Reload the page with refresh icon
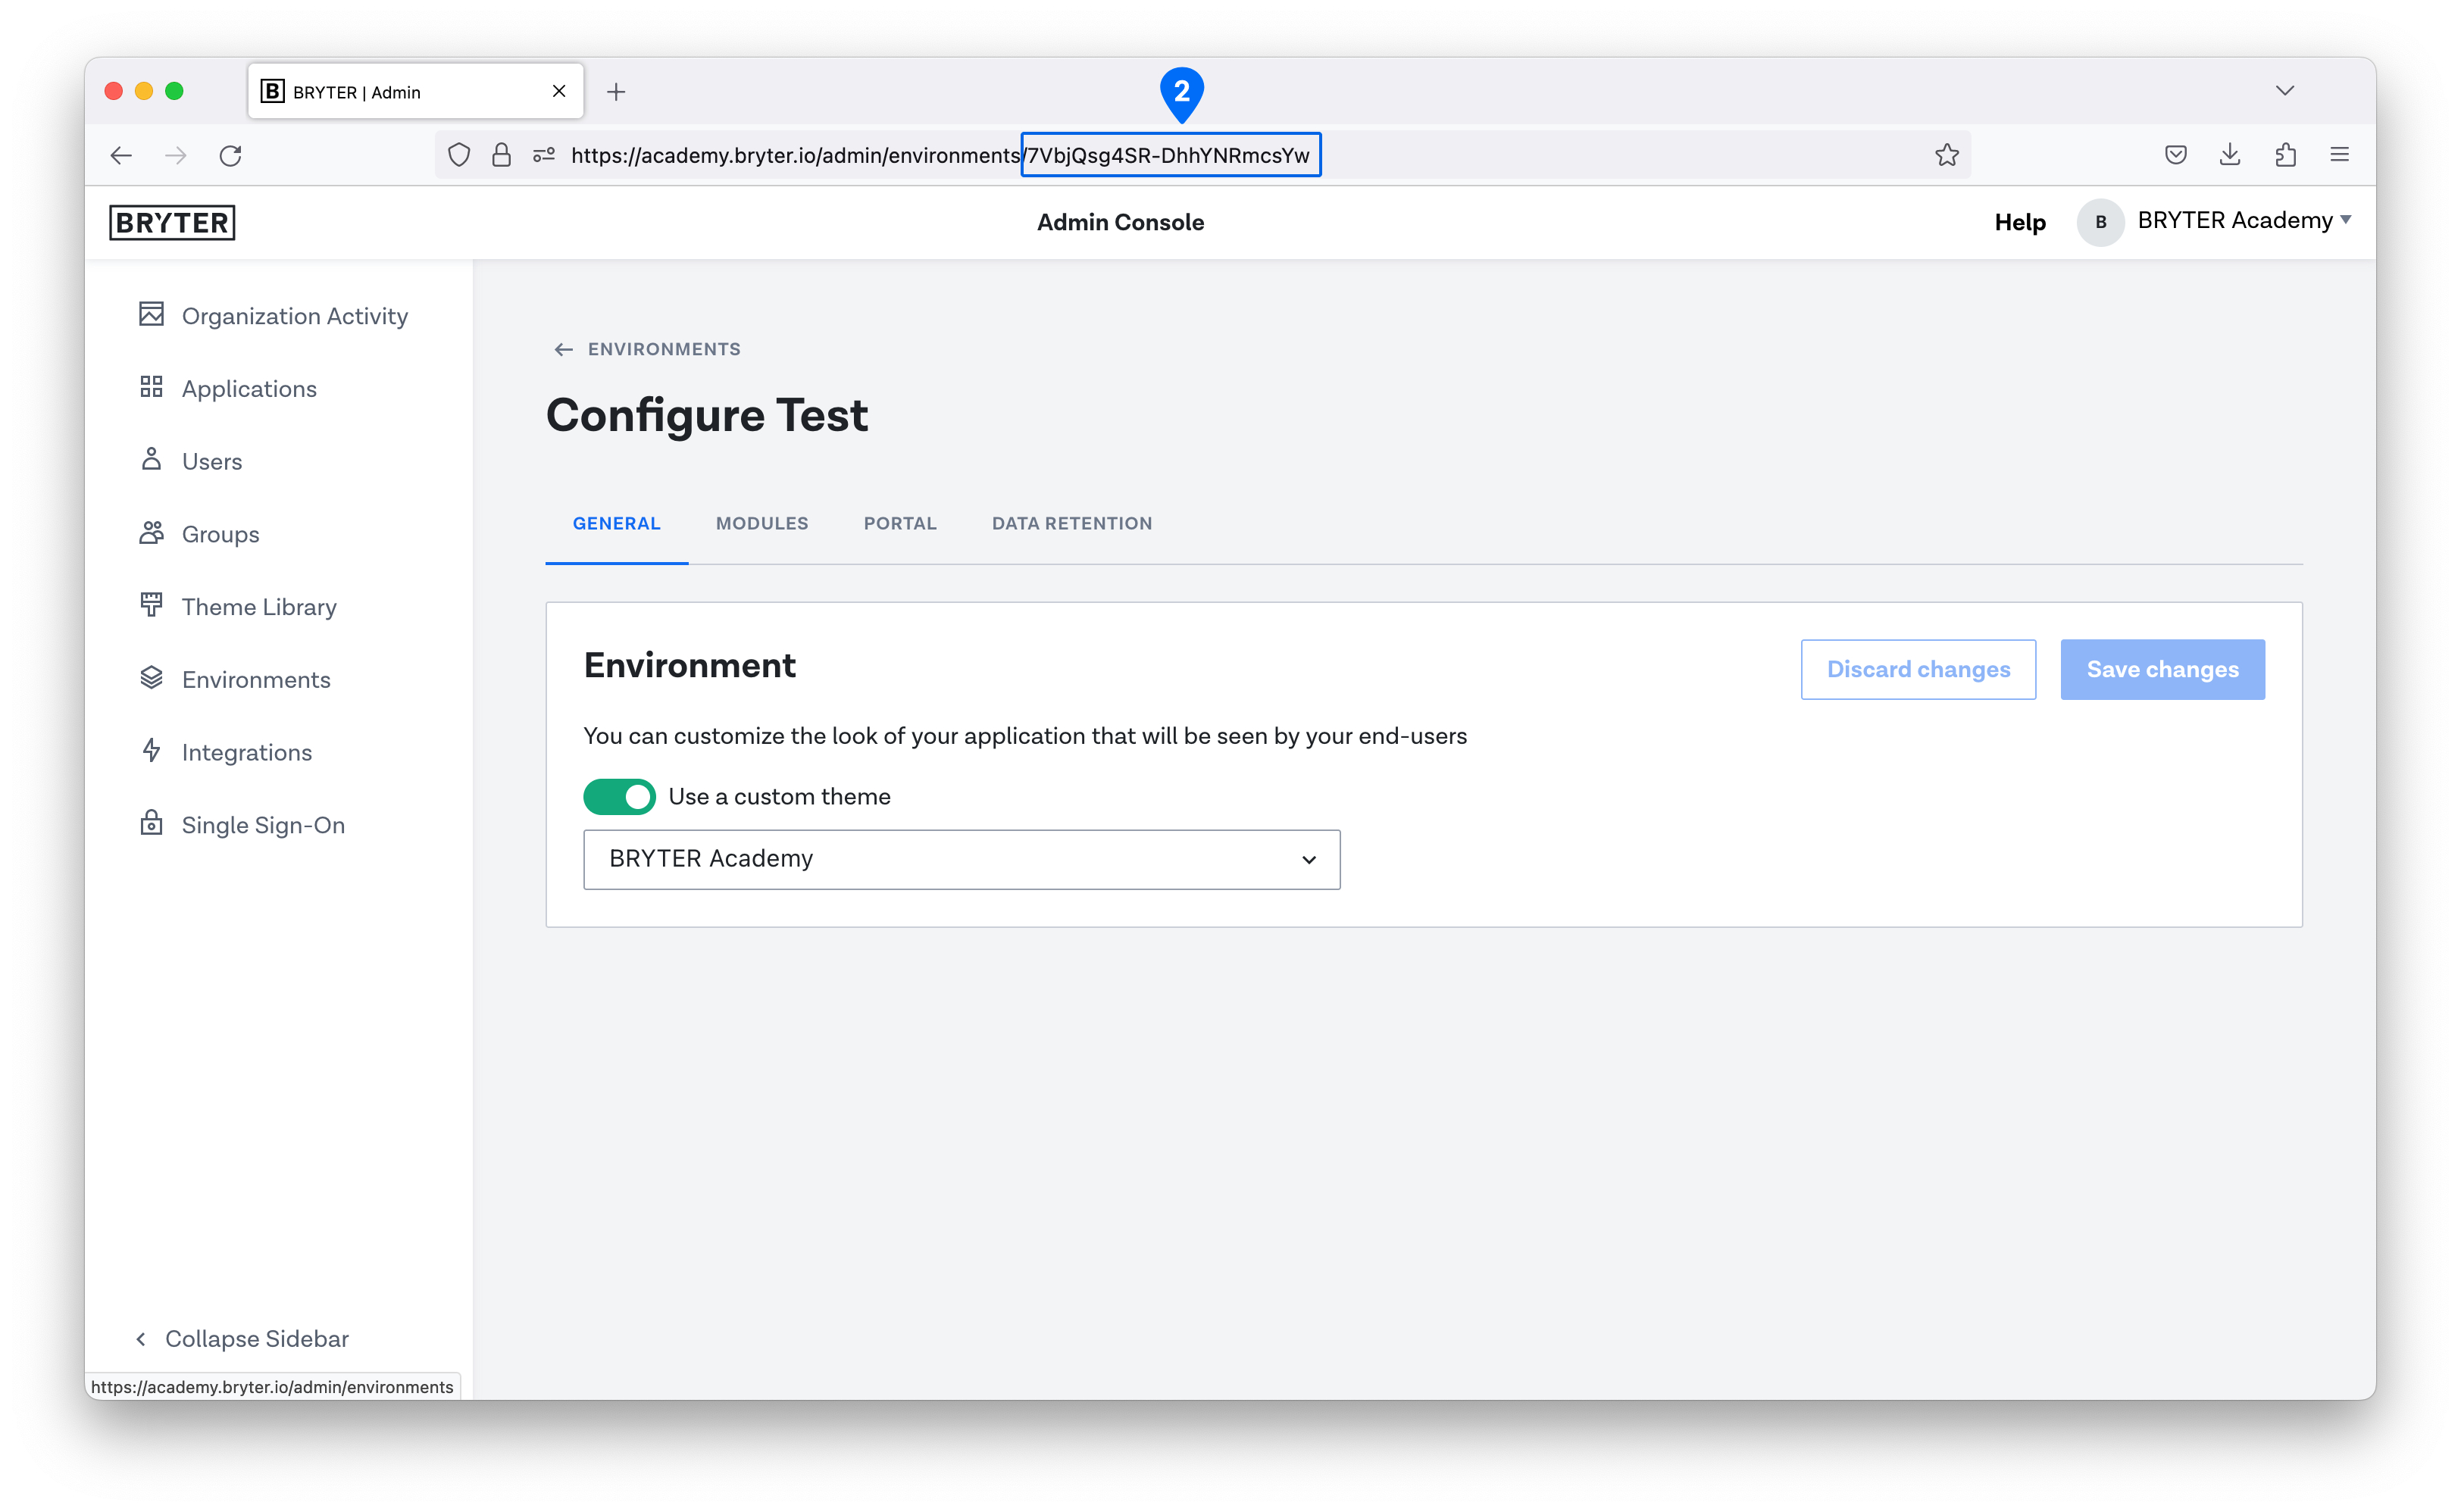 (231, 155)
